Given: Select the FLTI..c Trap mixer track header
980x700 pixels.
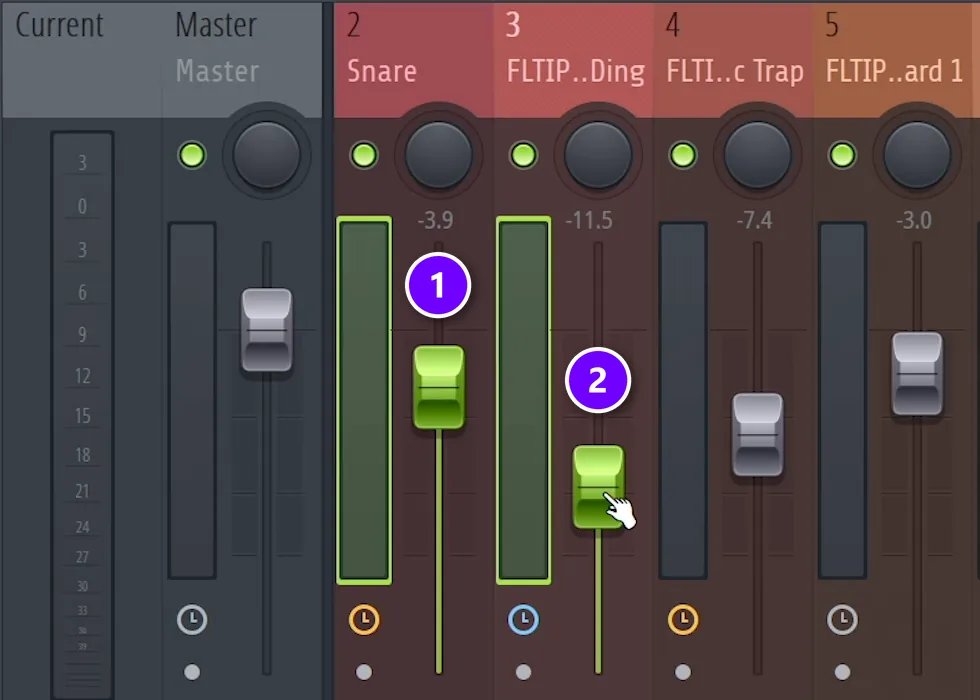Looking at the screenshot, I should point(732,59).
